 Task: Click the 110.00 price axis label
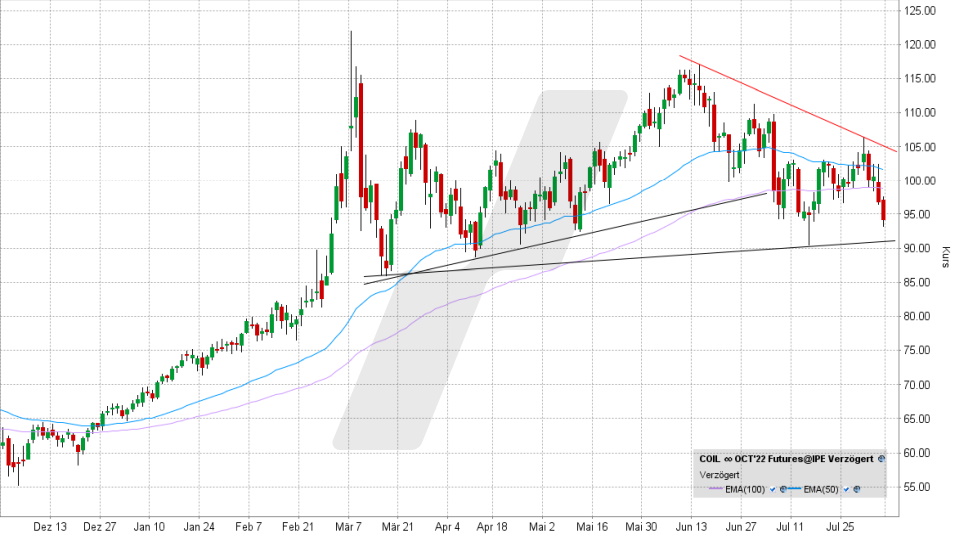pyautogui.click(x=920, y=113)
